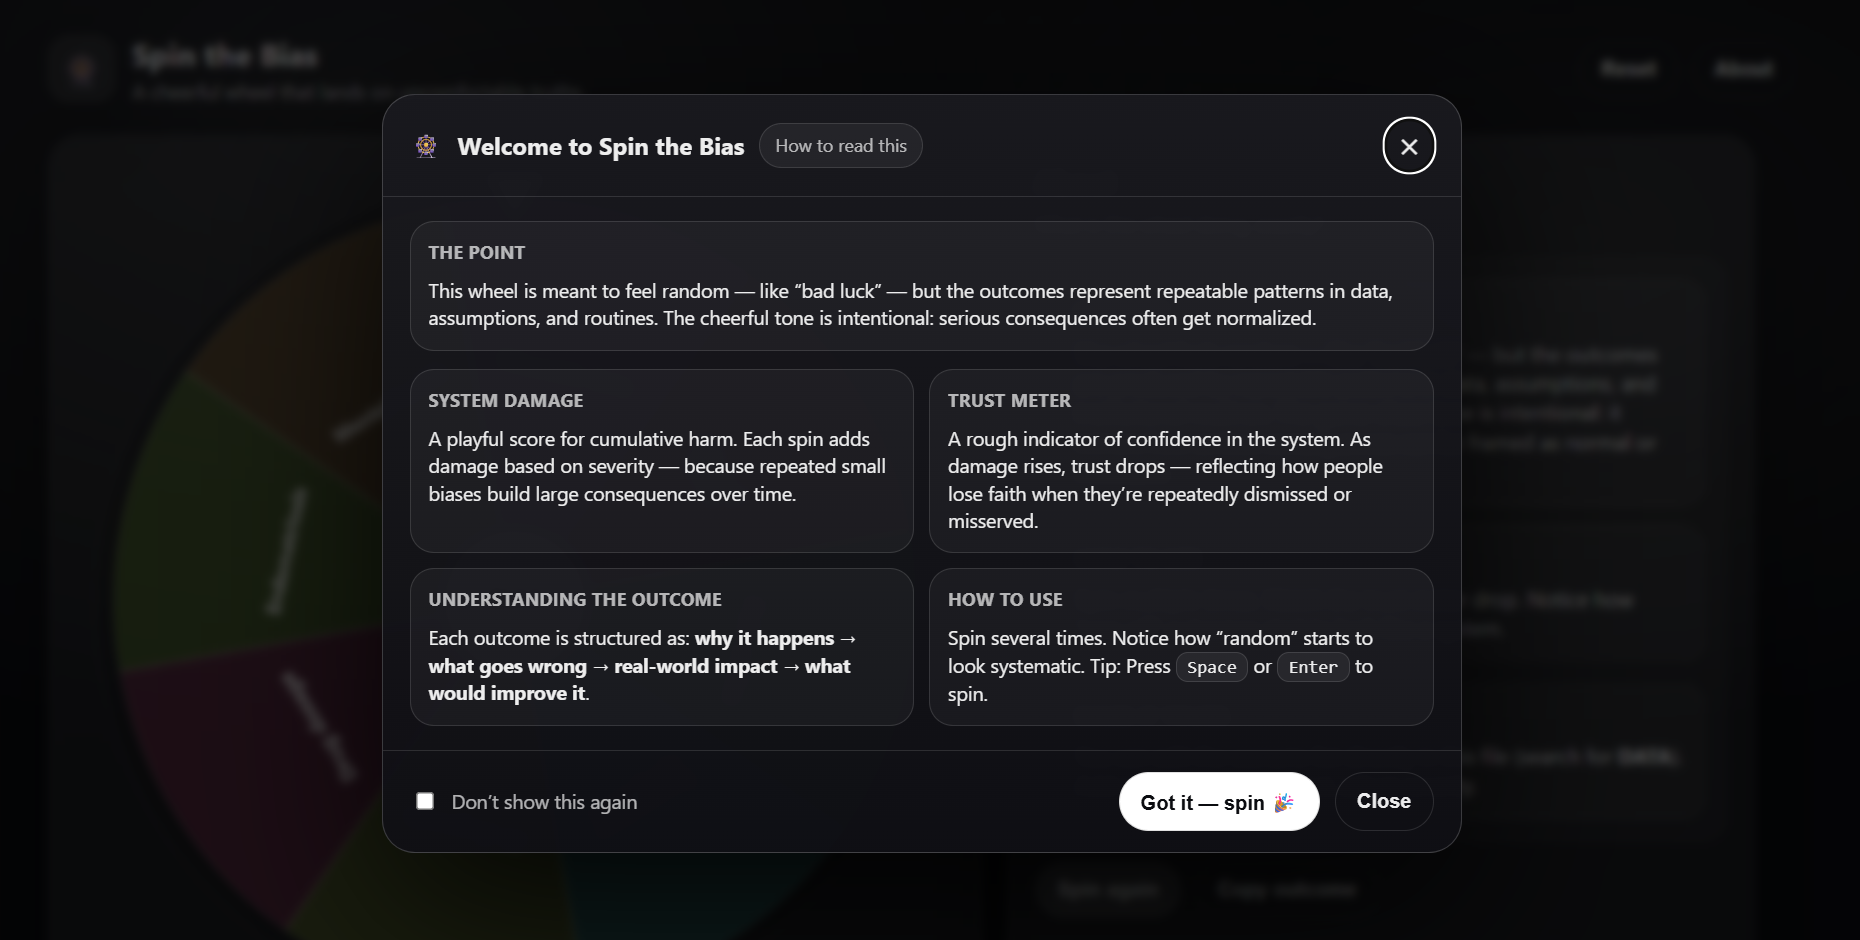Click the 'Got it — spin' button
The width and height of the screenshot is (1860, 940).
pyautogui.click(x=1218, y=801)
